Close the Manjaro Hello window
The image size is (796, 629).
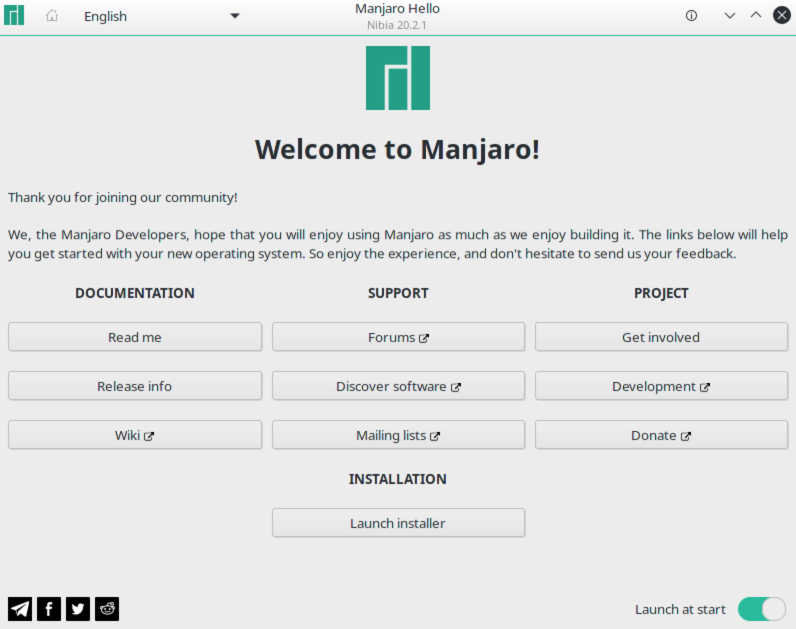(x=782, y=15)
